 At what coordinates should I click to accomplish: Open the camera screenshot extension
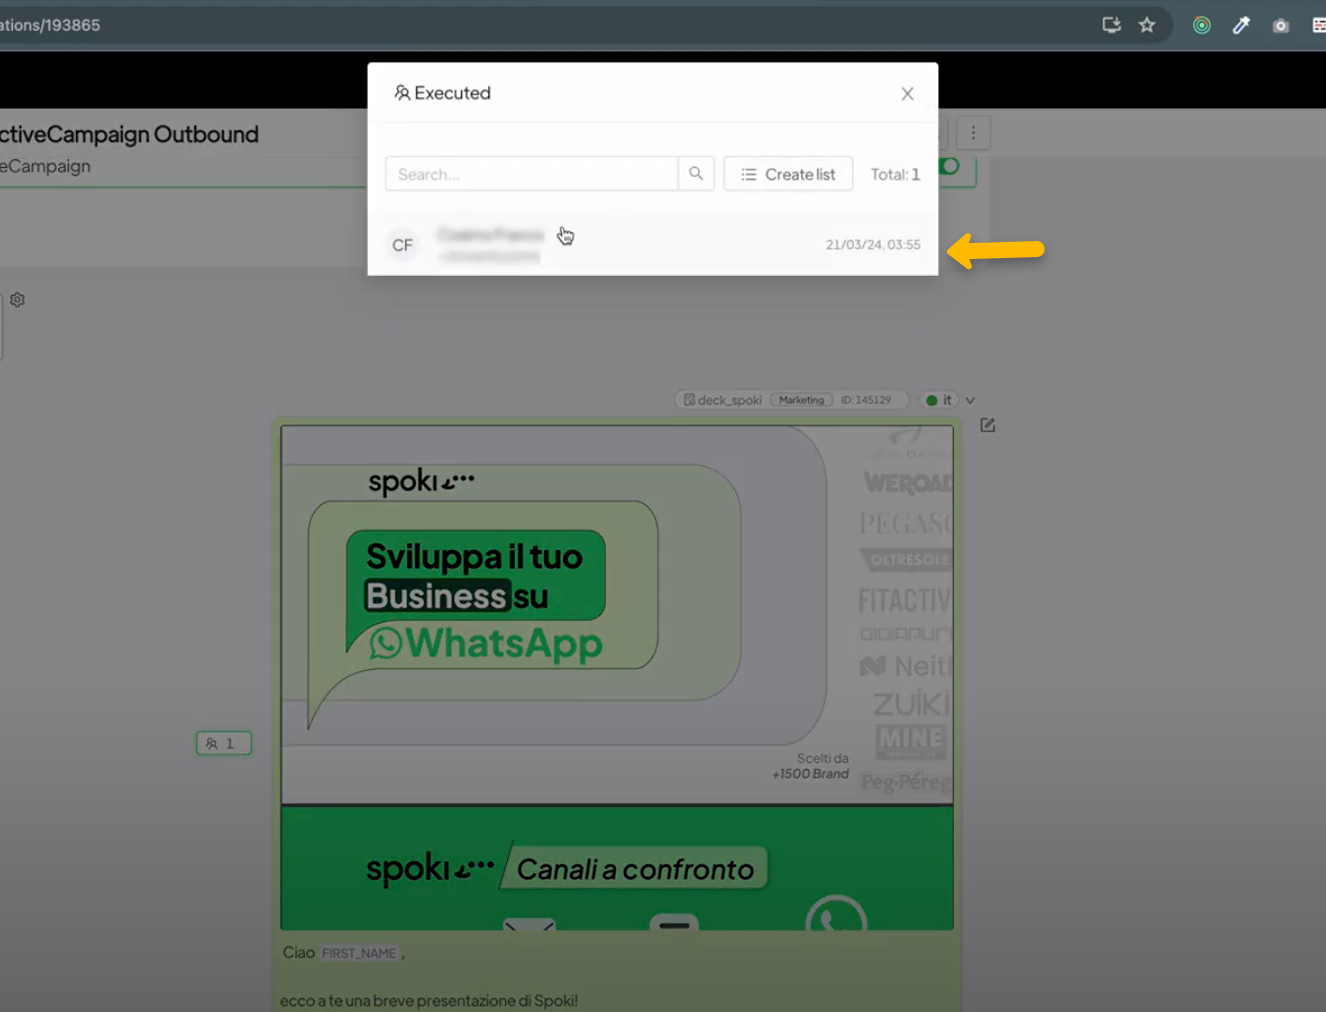point(1280,25)
